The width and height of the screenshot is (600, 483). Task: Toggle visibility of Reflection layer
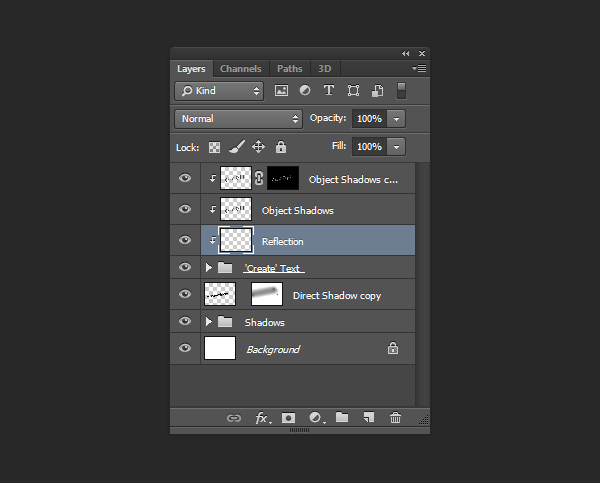pyautogui.click(x=185, y=240)
